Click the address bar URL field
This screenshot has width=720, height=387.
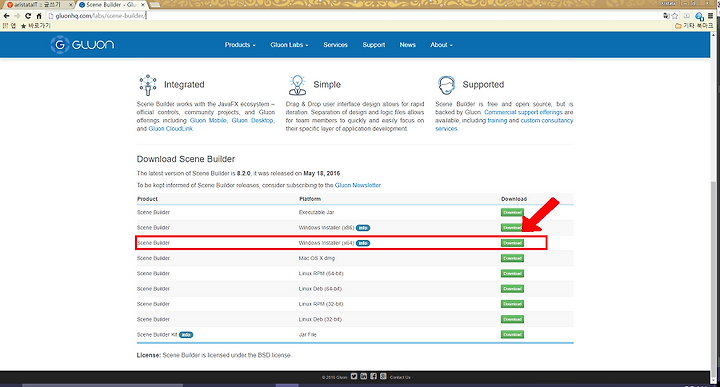tap(354, 16)
